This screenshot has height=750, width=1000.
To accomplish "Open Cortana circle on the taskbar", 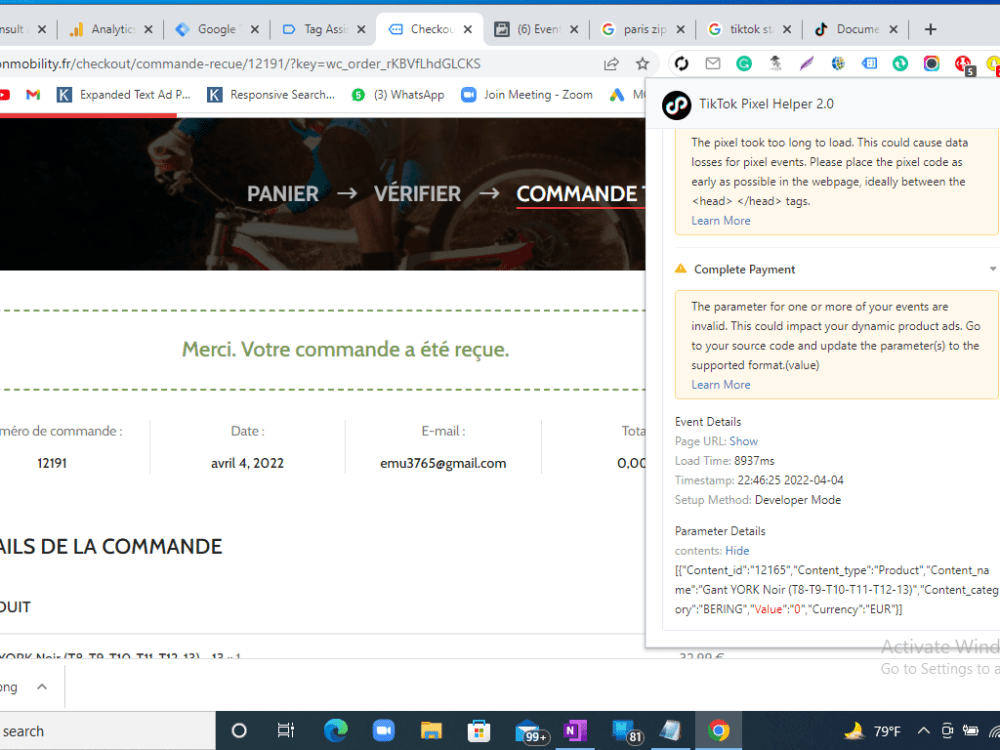I will click(239, 731).
